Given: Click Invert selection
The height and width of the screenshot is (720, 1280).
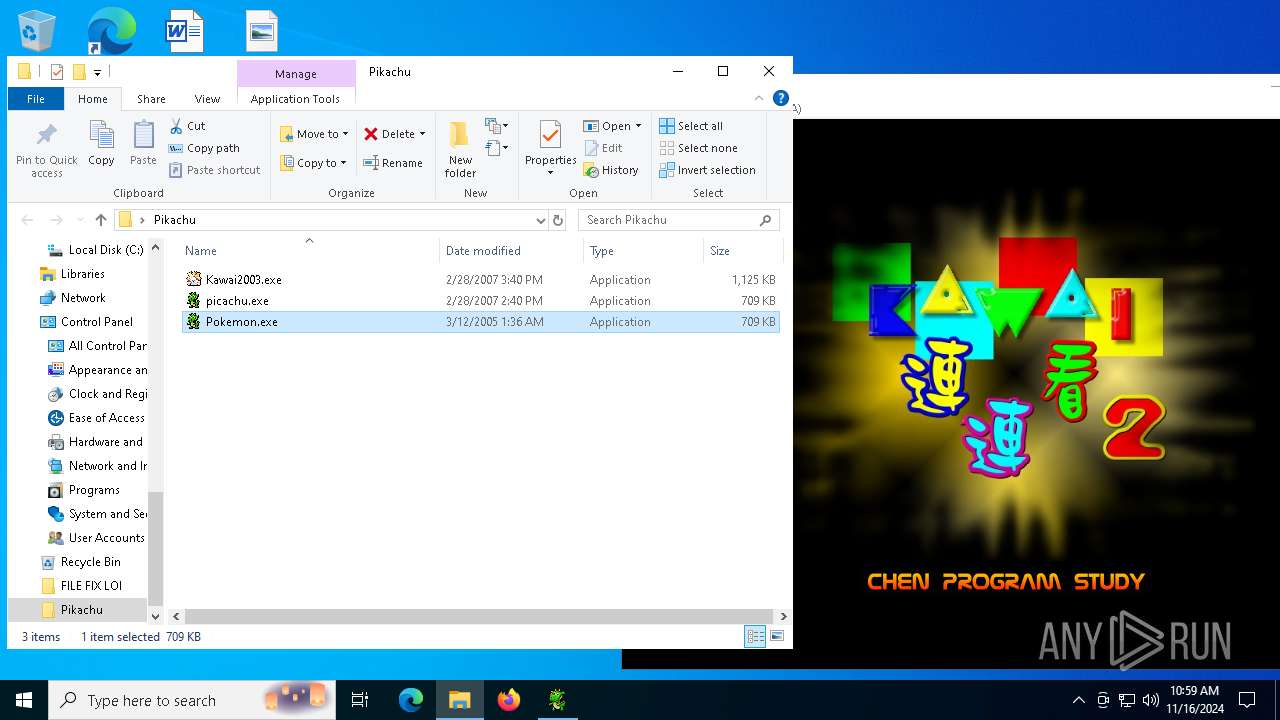Looking at the screenshot, I should click(707, 170).
